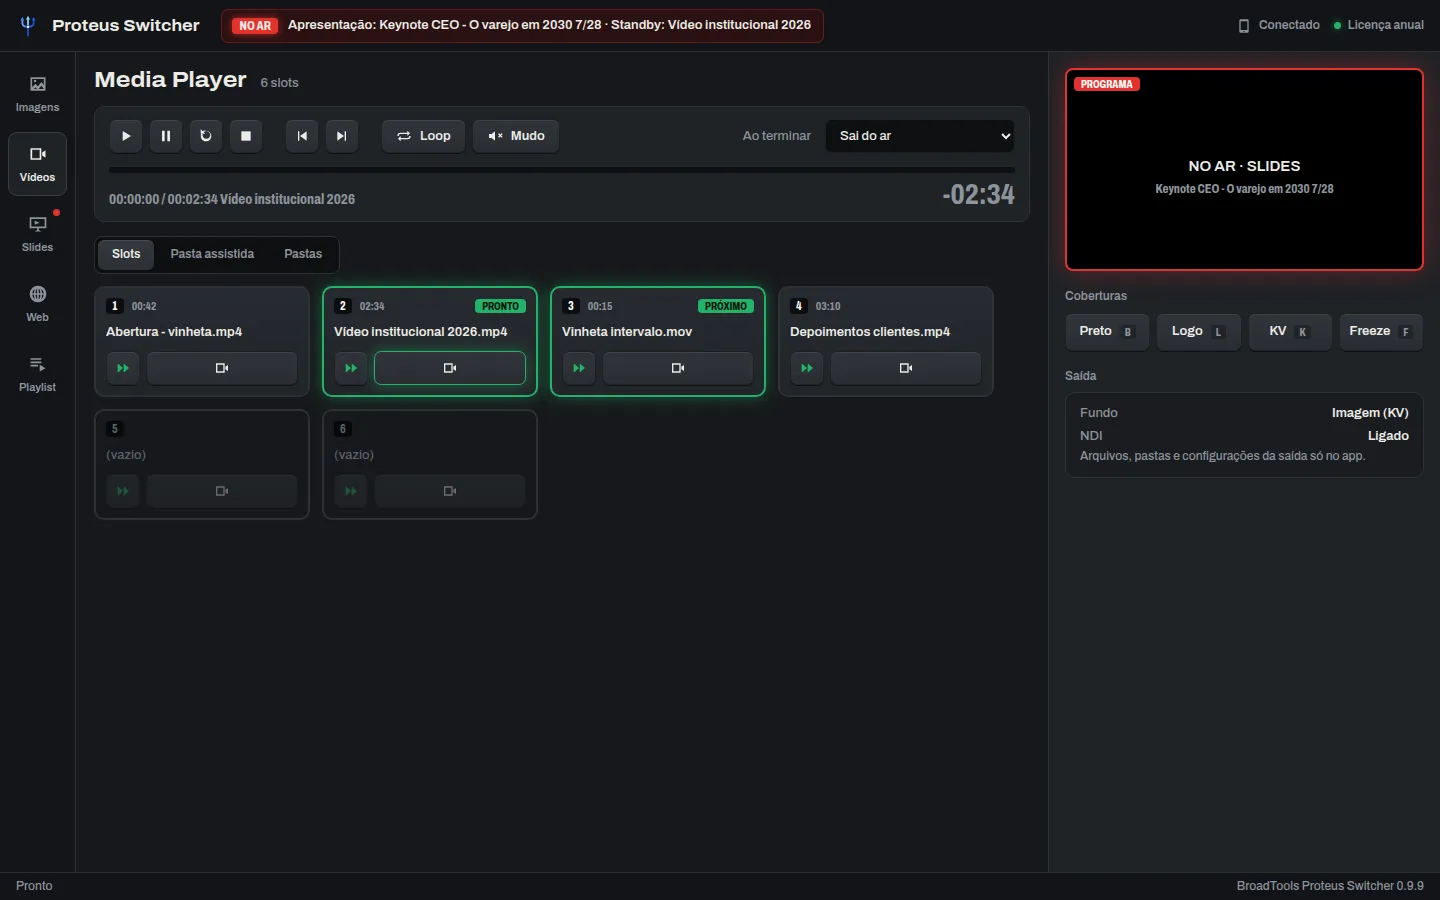Image resolution: width=1440 pixels, height=900 pixels.
Task: Click the camera button in empty slot 5
Action: click(x=222, y=491)
